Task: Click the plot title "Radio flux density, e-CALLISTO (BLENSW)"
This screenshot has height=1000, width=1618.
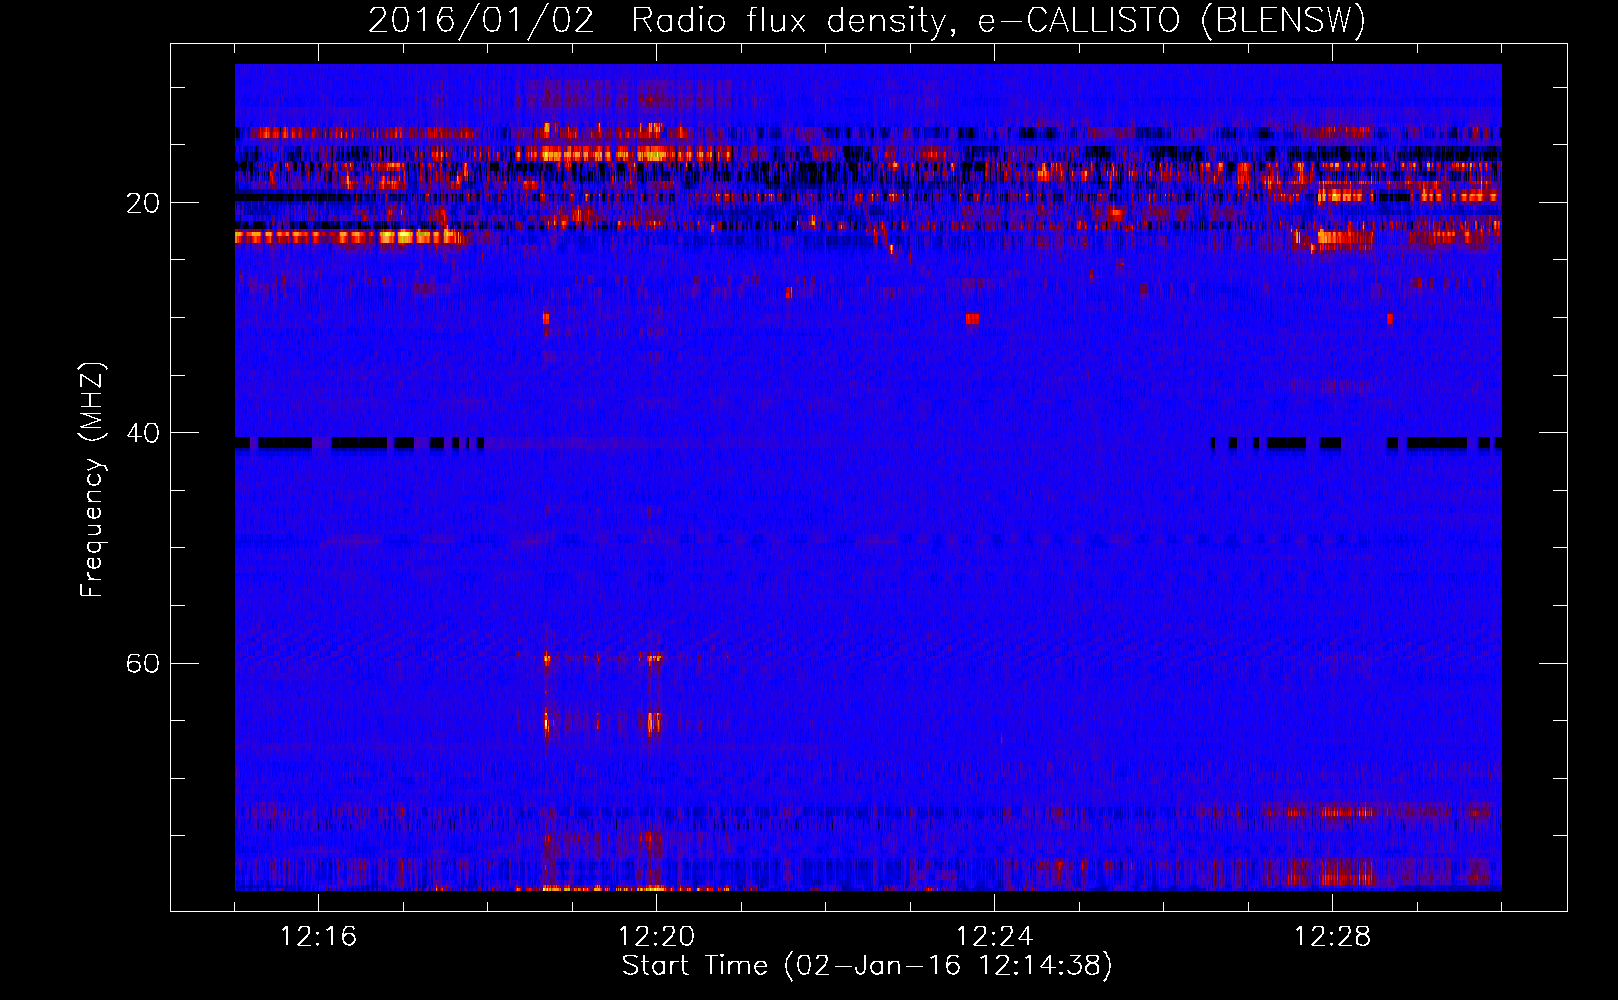Action: tap(998, 21)
